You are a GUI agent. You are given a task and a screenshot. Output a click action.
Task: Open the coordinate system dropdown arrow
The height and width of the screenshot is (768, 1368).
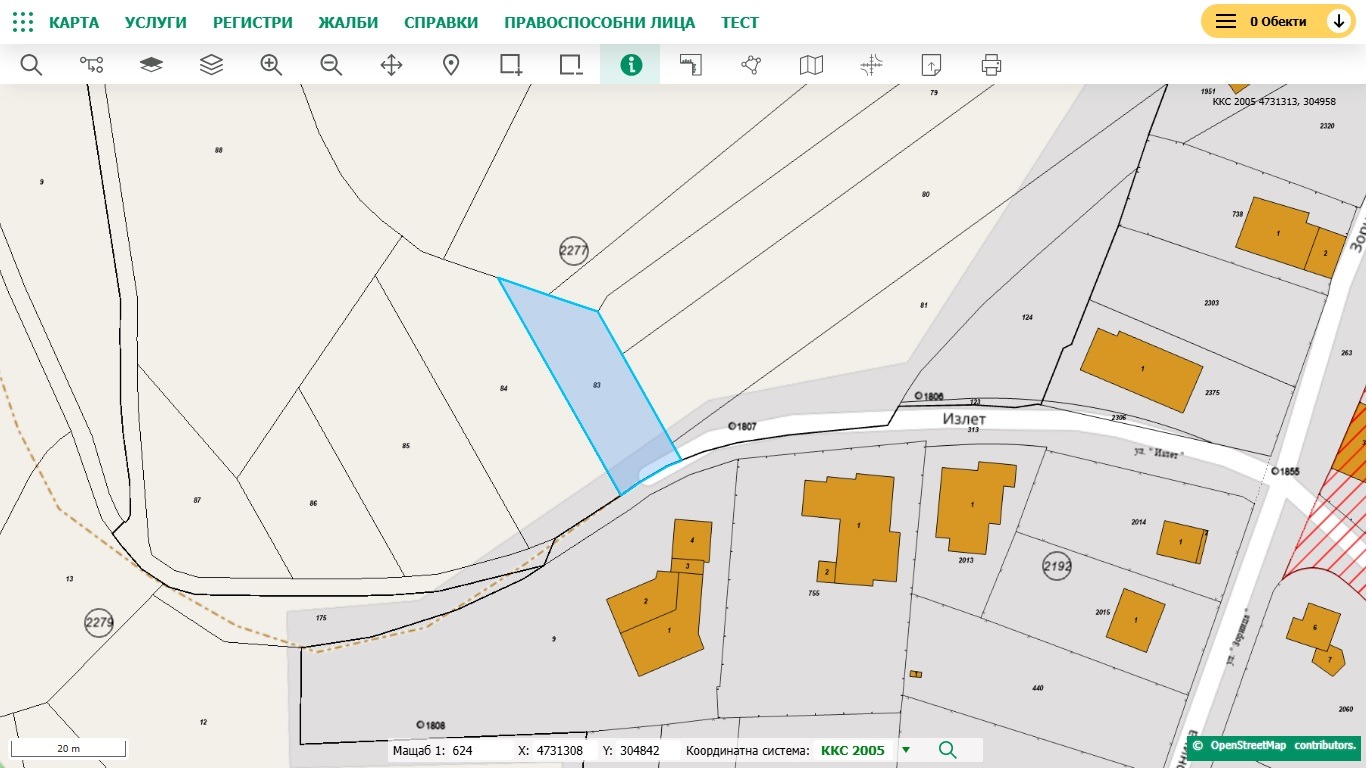(x=906, y=750)
